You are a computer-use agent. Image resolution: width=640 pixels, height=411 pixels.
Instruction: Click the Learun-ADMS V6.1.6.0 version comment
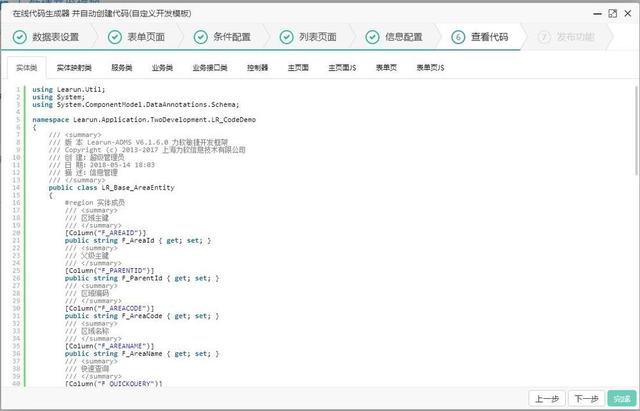tap(138, 142)
